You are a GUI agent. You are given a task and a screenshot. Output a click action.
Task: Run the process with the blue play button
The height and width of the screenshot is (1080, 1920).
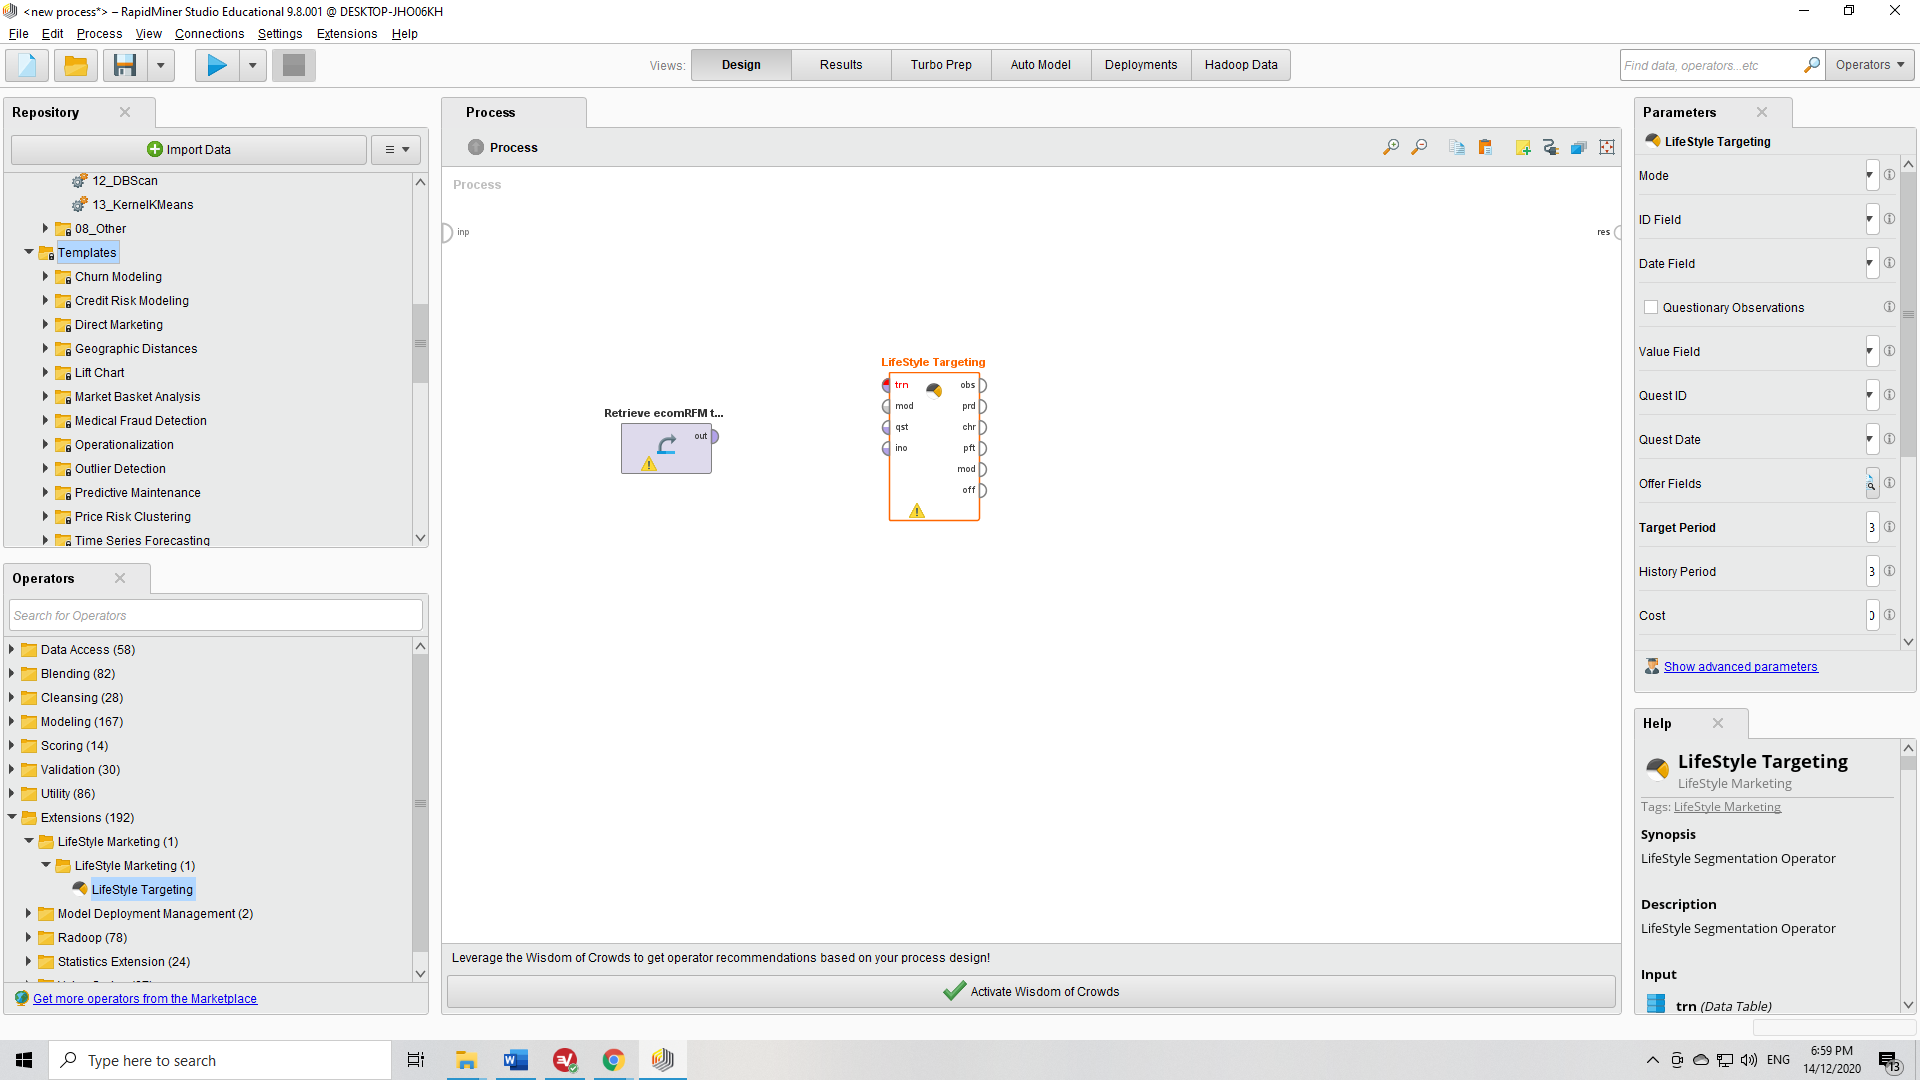tap(216, 65)
